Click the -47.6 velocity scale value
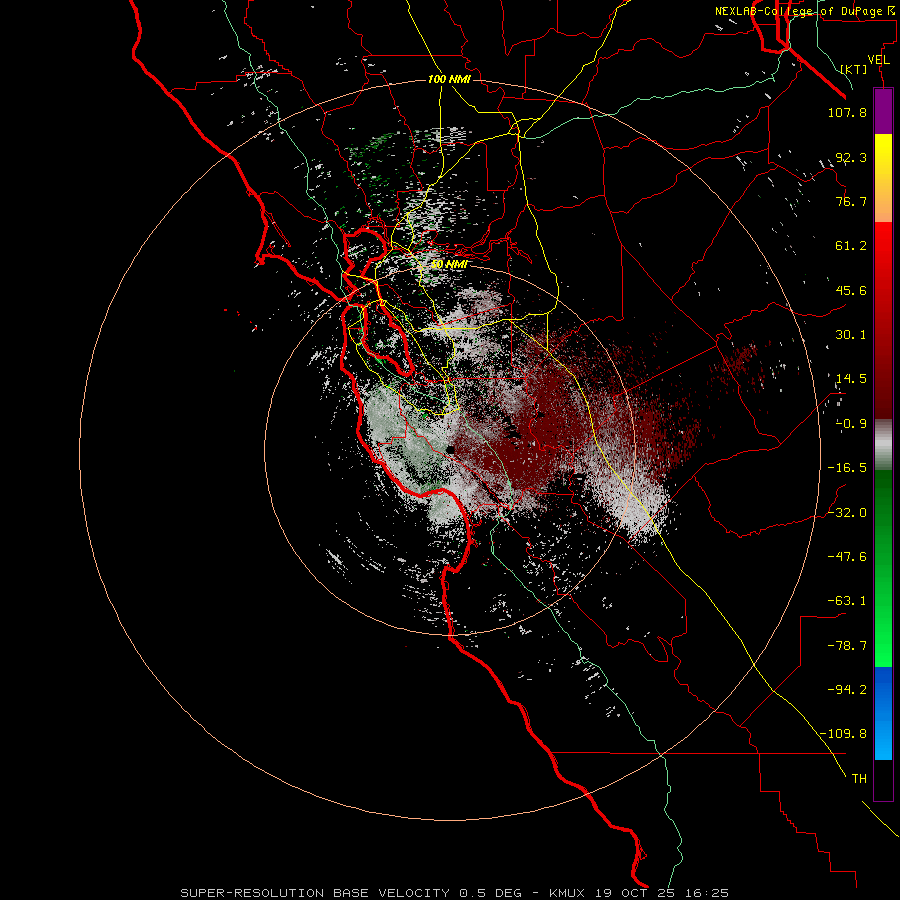Screen dimensions: 900x900 click(x=847, y=557)
